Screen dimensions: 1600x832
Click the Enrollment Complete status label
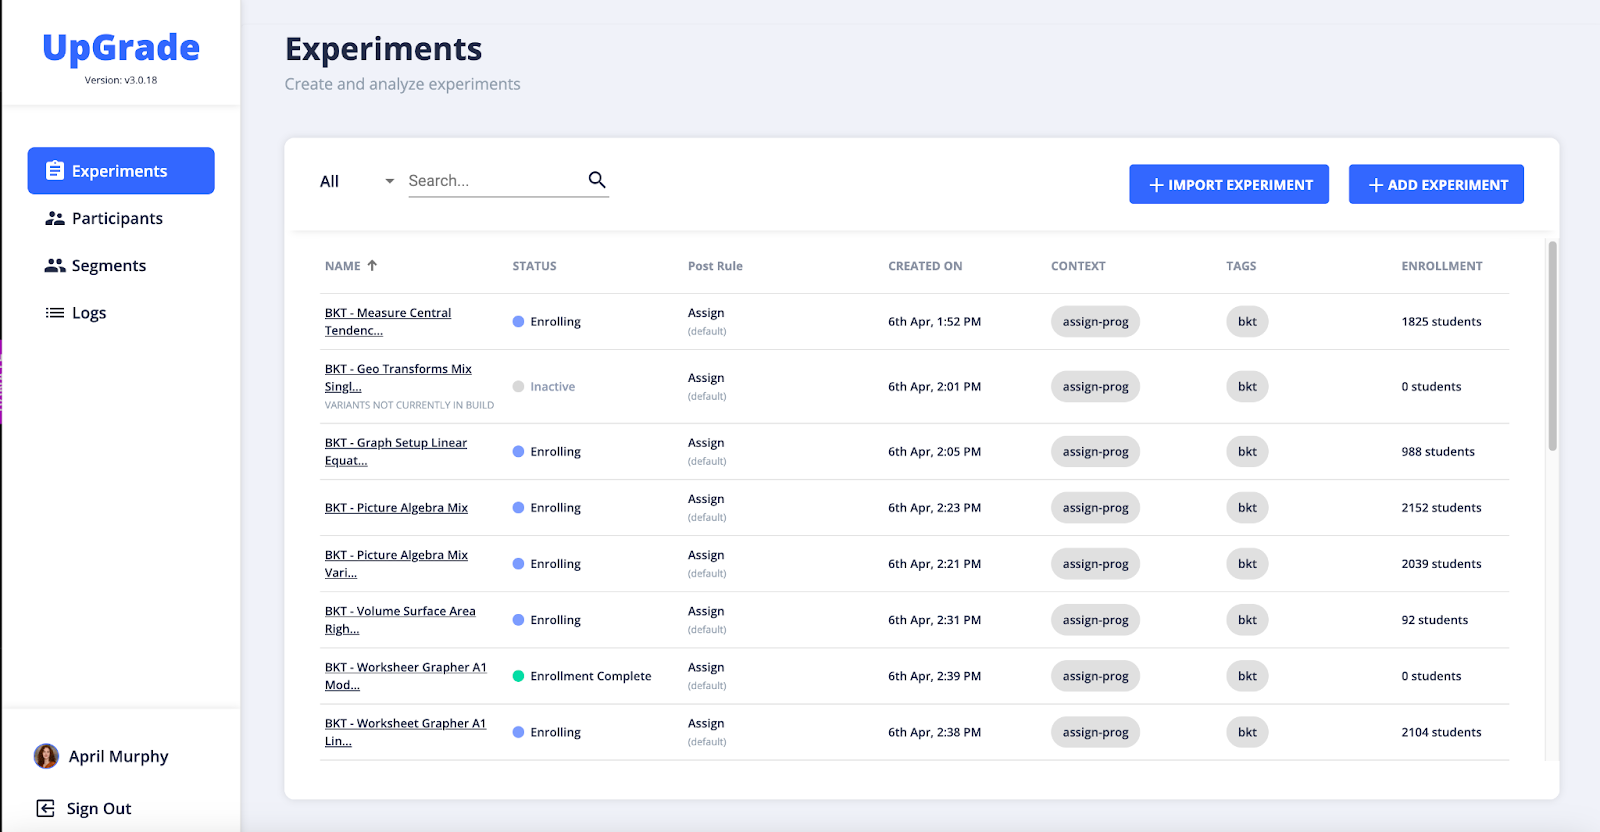click(x=590, y=676)
